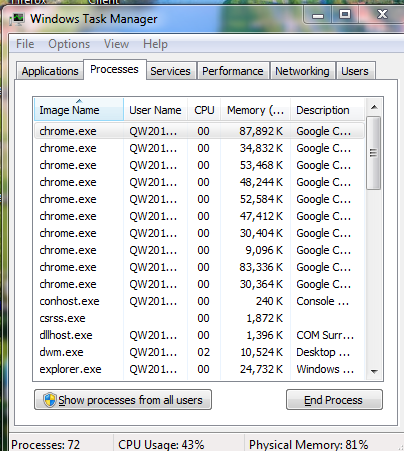Select the dllhost.exe process
Viewport: 404px width, 451px height.
point(199,335)
